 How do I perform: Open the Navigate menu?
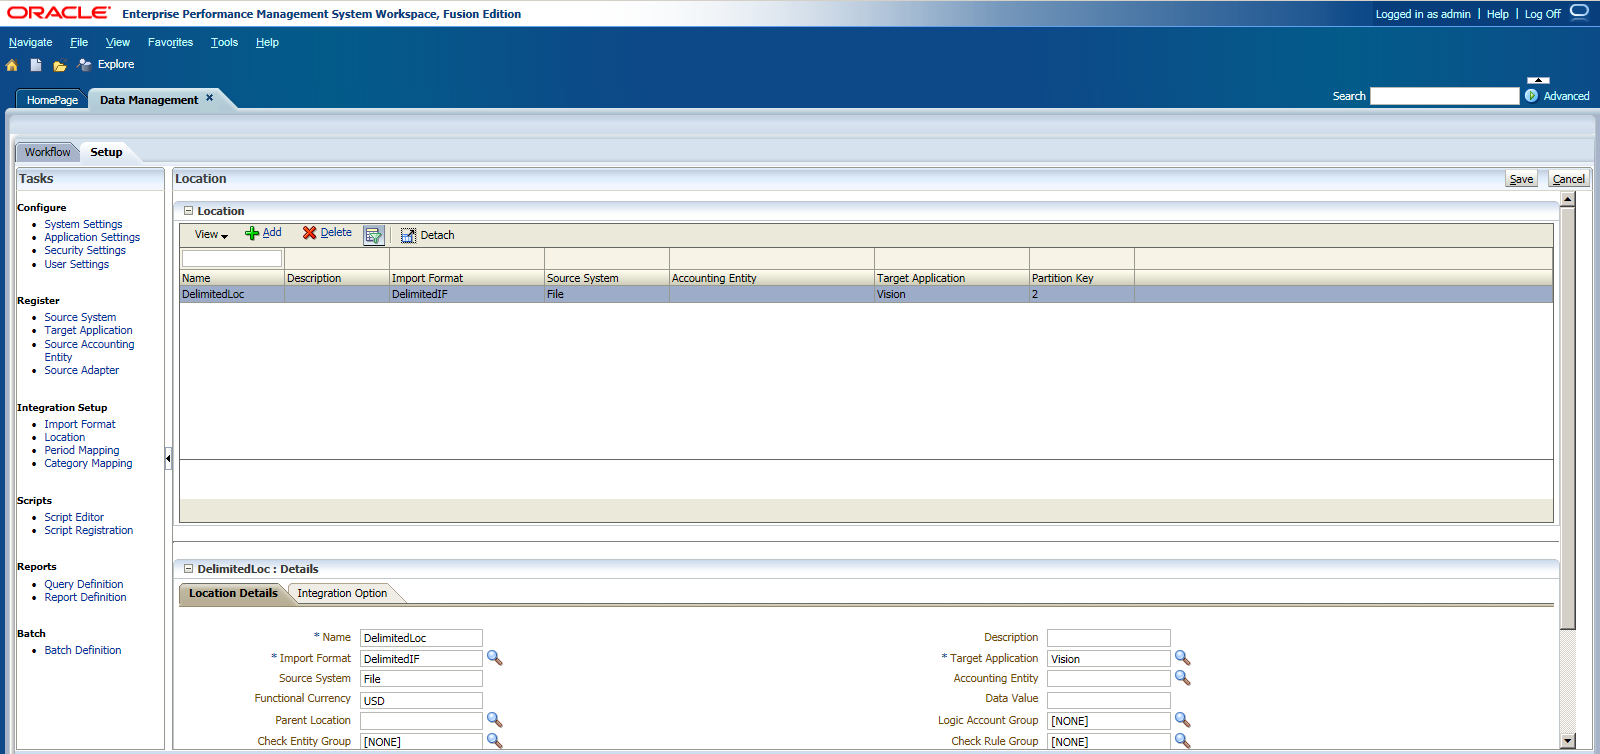click(30, 42)
